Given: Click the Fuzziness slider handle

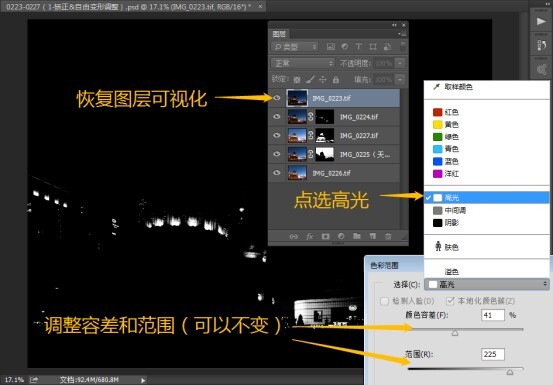Looking at the screenshot, I should point(455,332).
